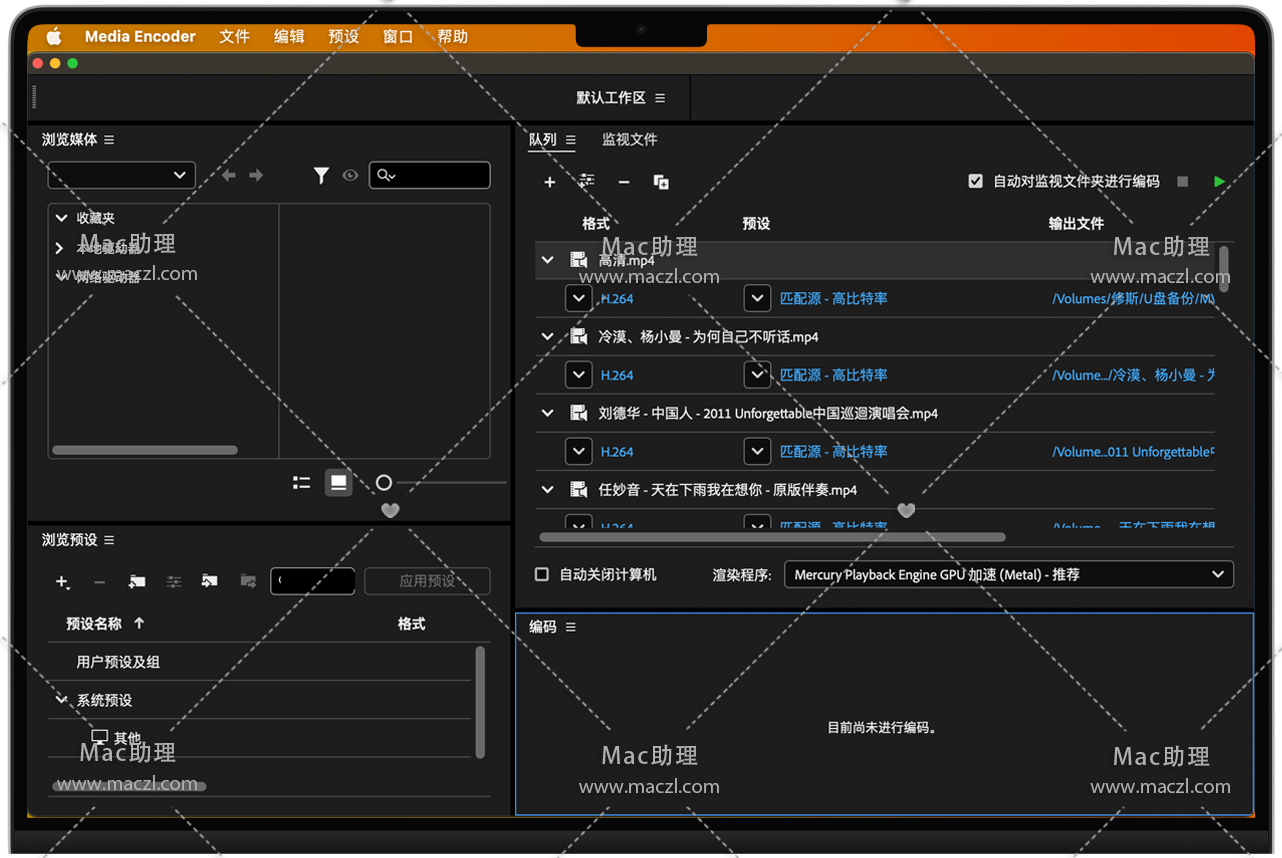Click the thumbnail size slider handle

[384, 483]
